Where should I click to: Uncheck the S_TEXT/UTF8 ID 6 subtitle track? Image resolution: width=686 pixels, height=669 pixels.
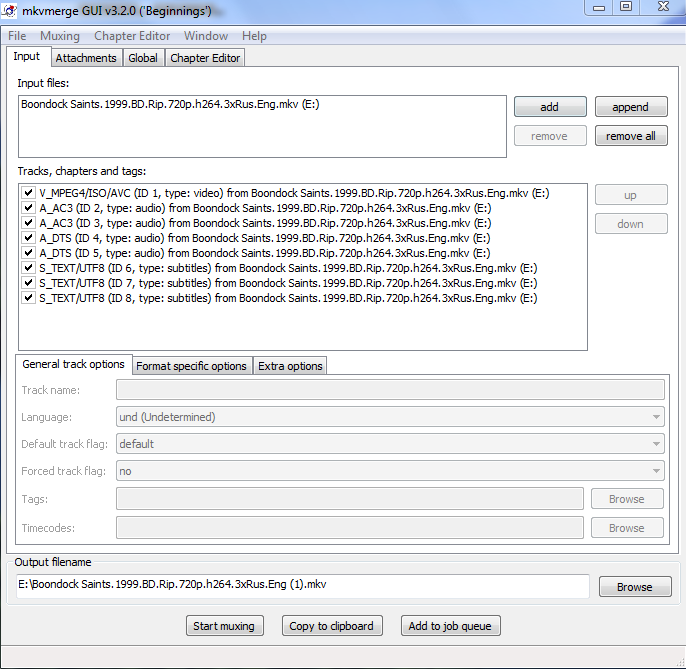28,267
